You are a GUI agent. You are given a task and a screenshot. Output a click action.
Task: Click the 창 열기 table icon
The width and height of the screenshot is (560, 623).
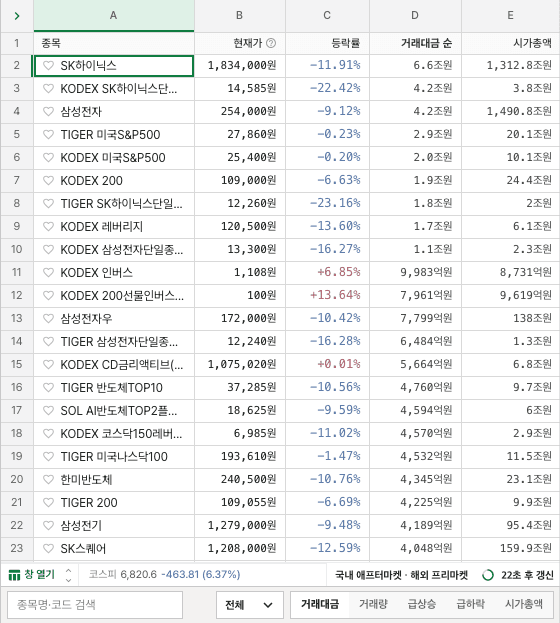(14, 575)
